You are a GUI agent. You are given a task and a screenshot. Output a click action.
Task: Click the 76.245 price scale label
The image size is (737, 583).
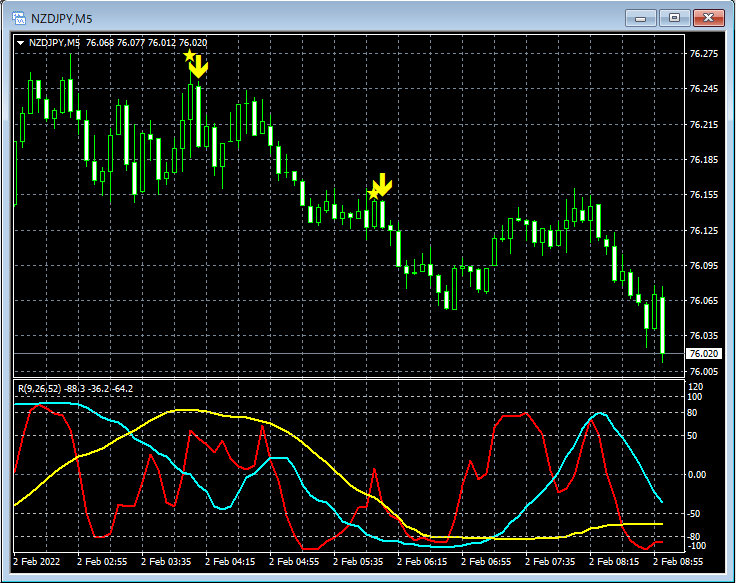pos(704,88)
